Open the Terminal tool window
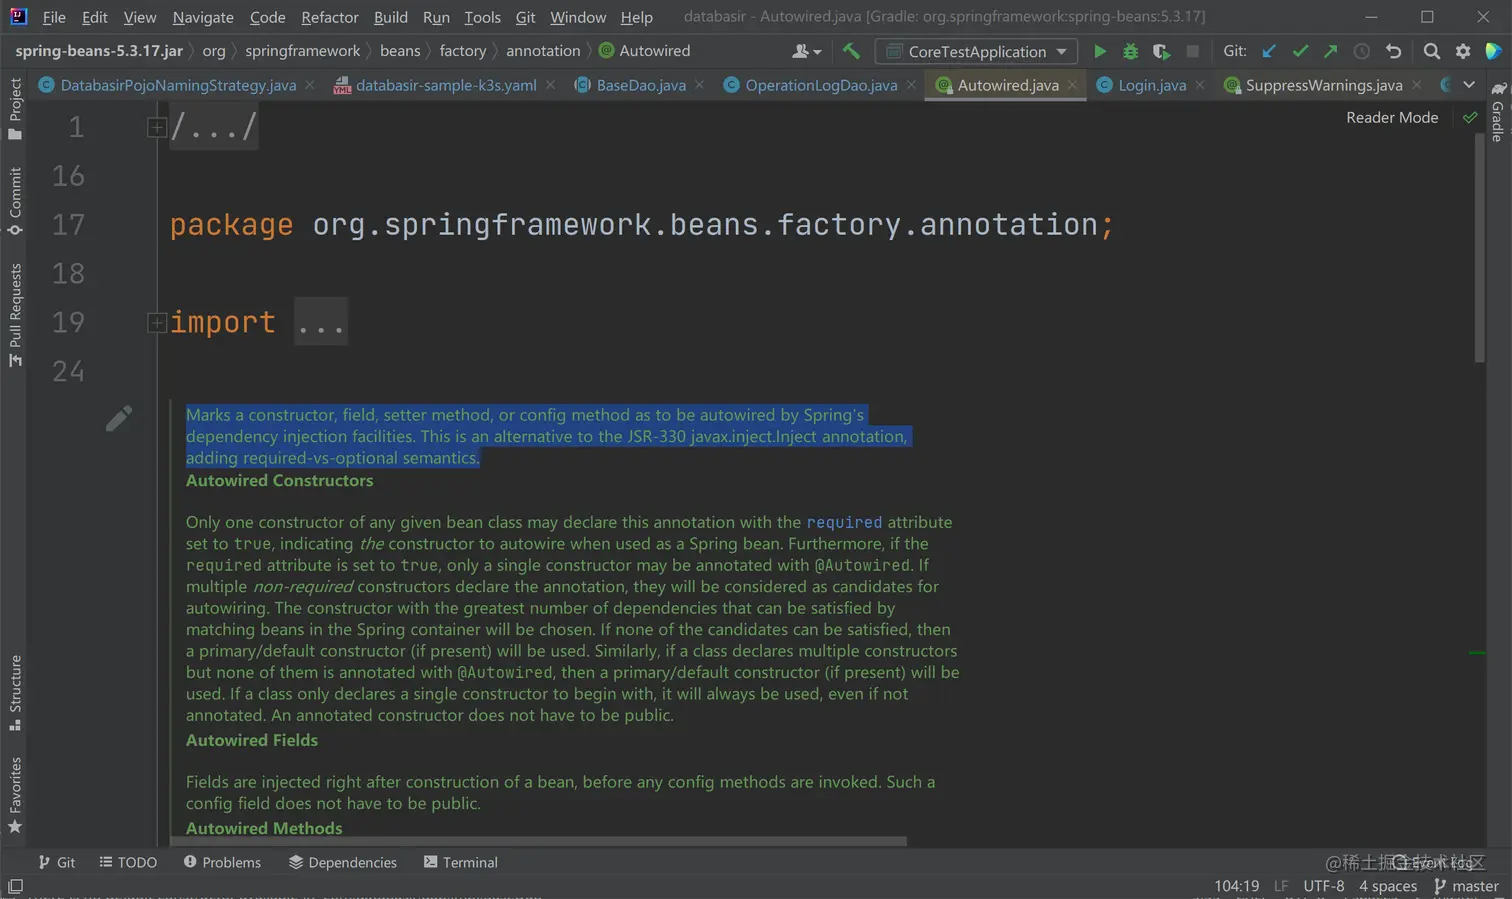Image resolution: width=1512 pixels, height=899 pixels. pos(461,862)
